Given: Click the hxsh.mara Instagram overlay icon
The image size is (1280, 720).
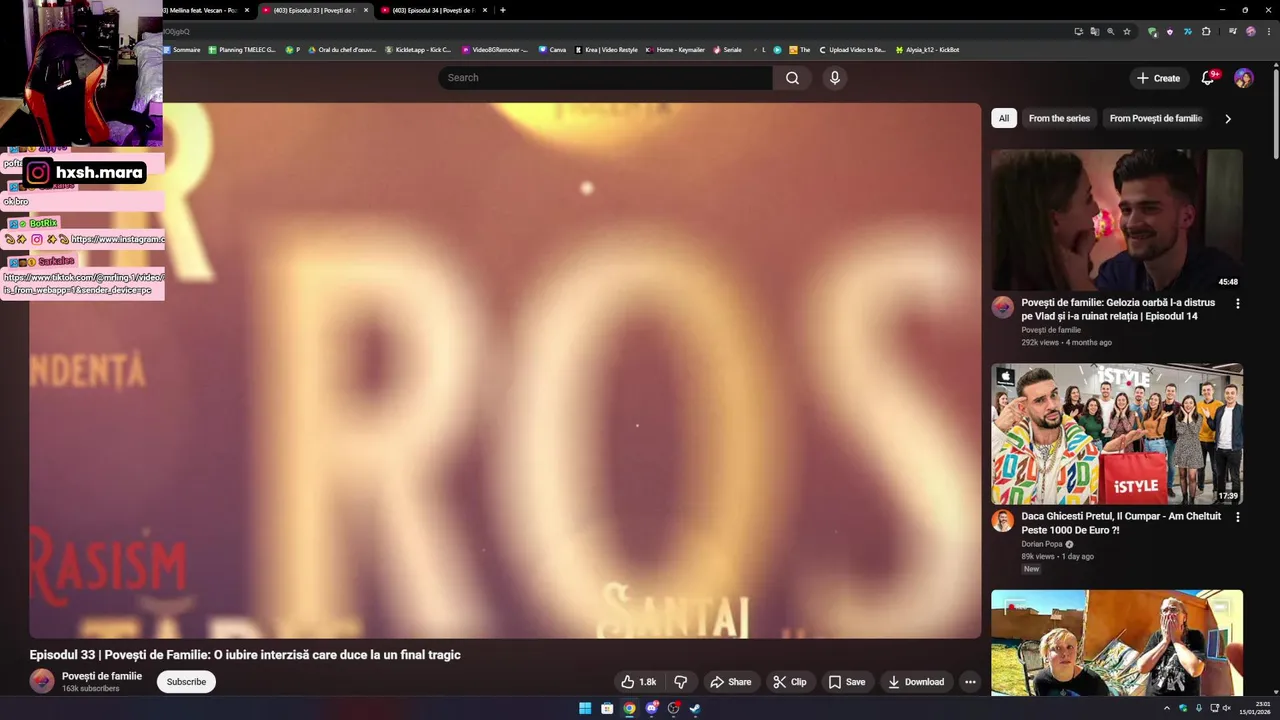Looking at the screenshot, I should click(38, 173).
